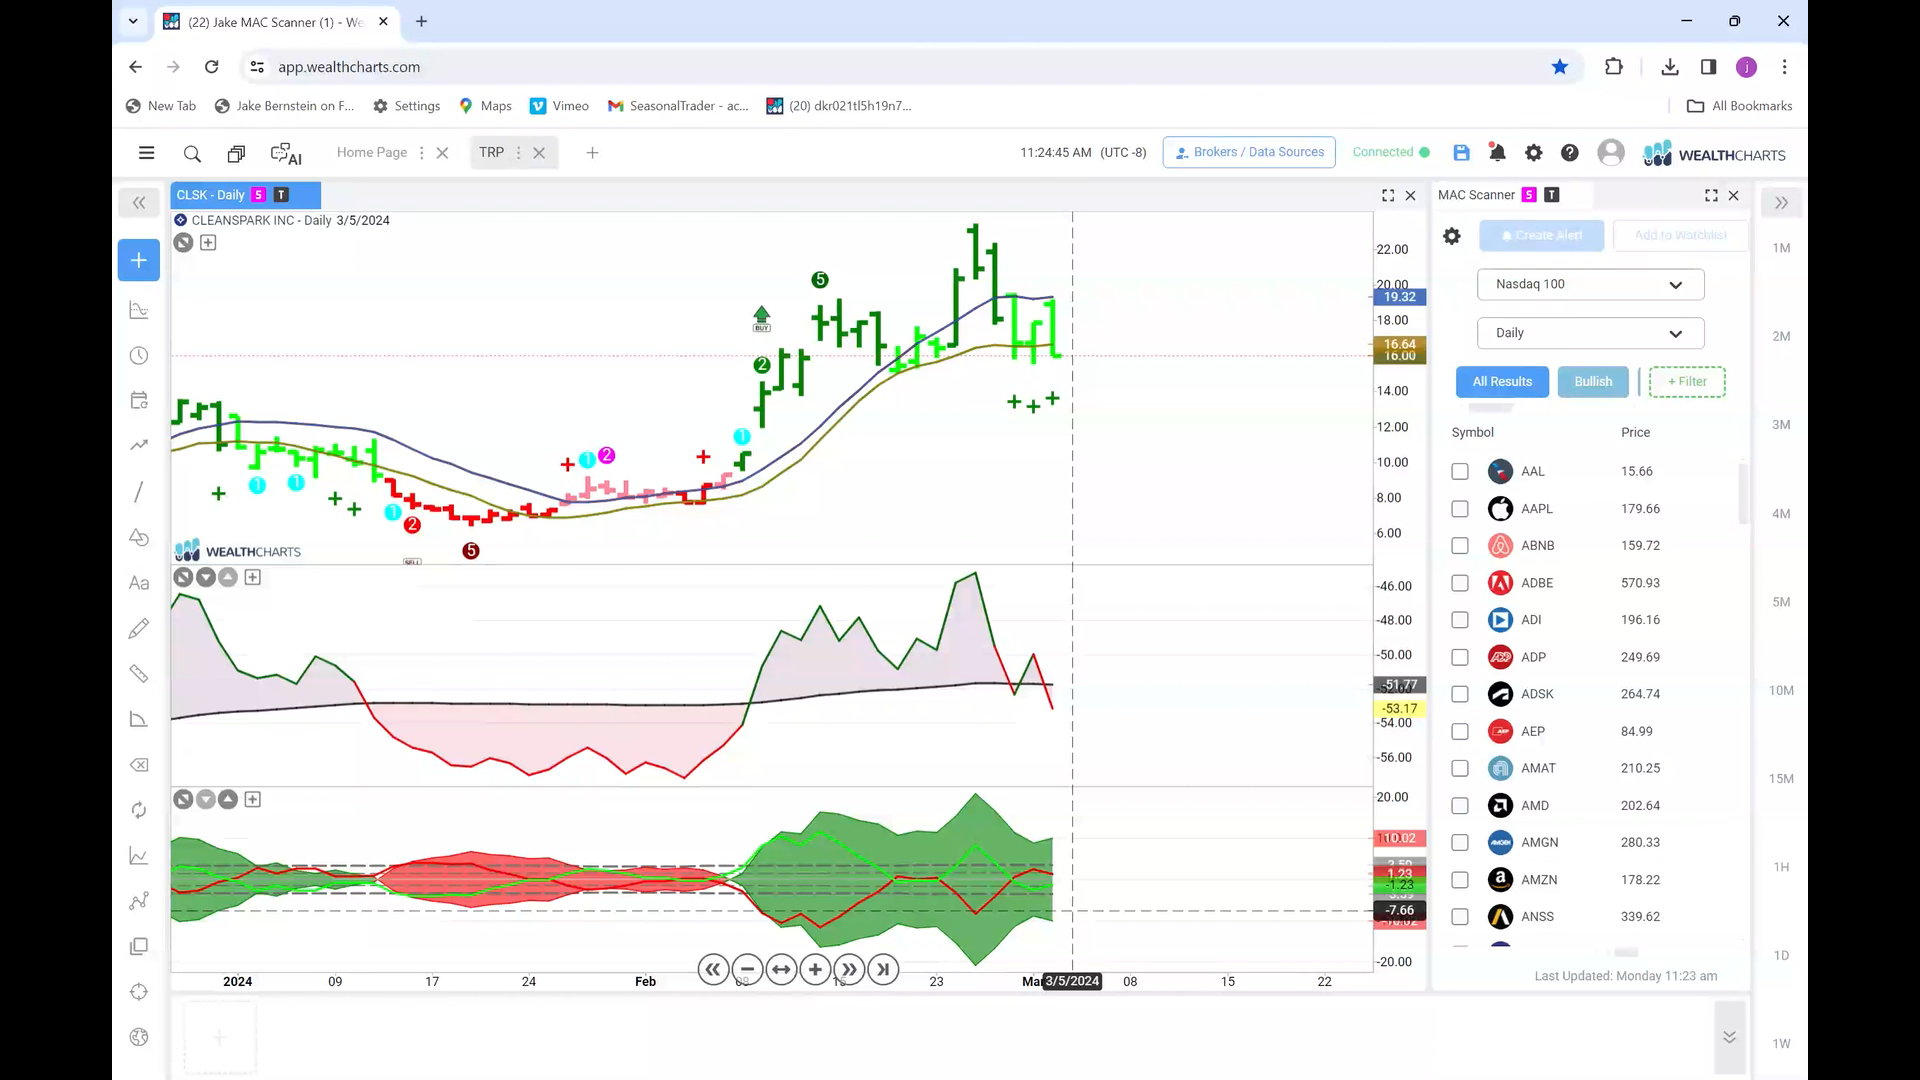
Task: Click the Create Alert button
Action: click(1542, 236)
